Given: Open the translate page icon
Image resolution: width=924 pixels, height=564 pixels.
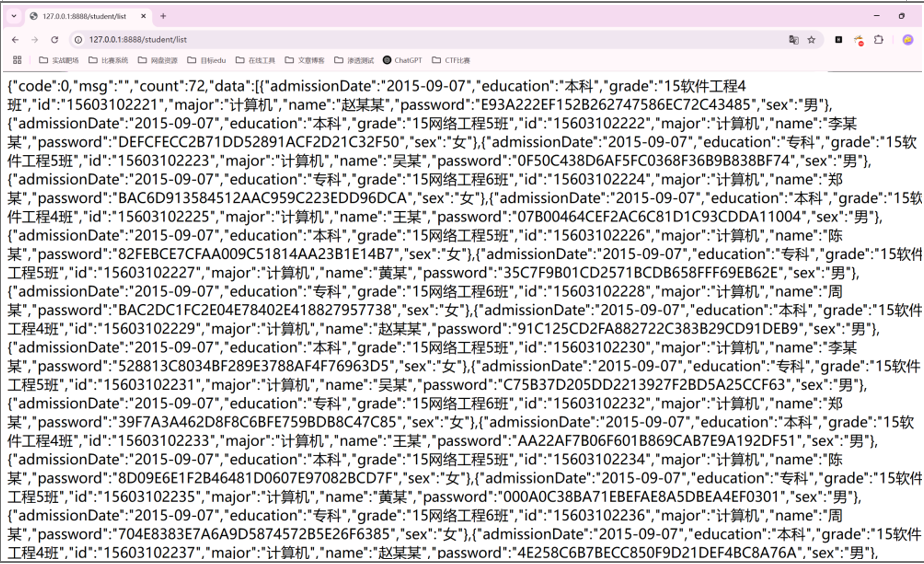Looking at the screenshot, I should pyautogui.click(x=794, y=39).
